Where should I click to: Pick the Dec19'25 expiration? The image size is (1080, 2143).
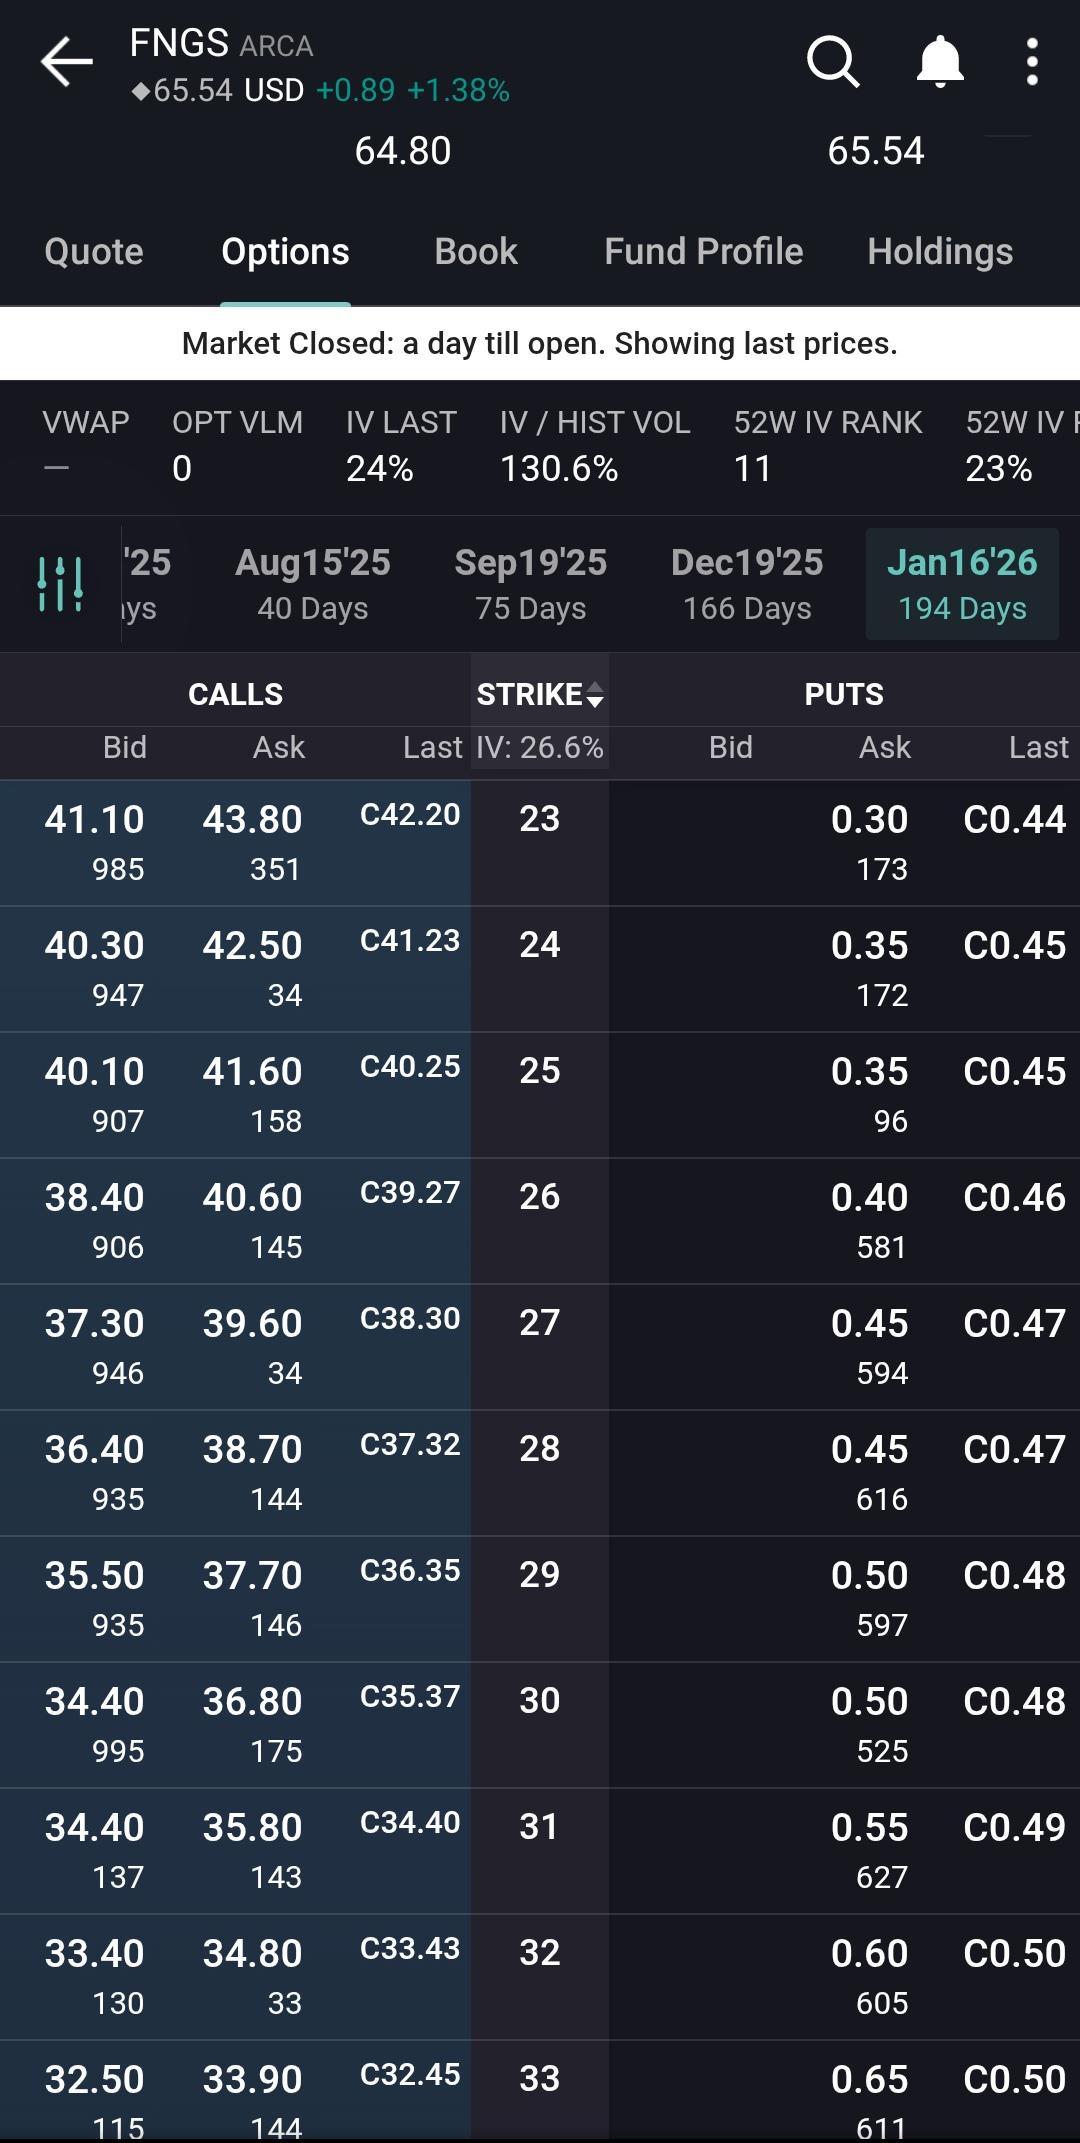pos(747,584)
